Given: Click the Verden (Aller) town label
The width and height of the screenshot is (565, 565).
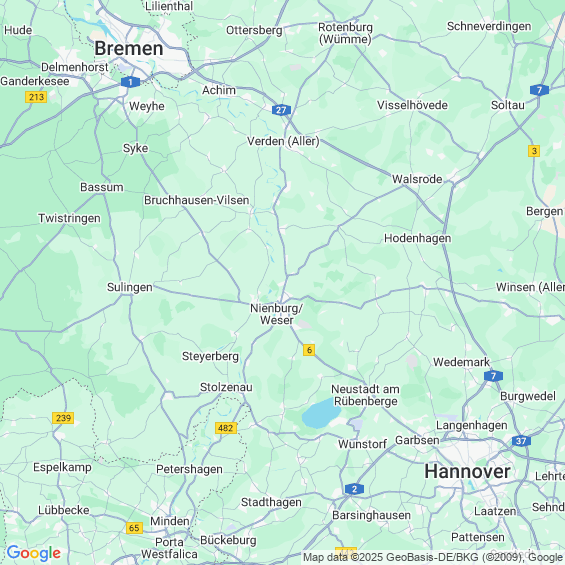Looking at the screenshot, I should (283, 141).
